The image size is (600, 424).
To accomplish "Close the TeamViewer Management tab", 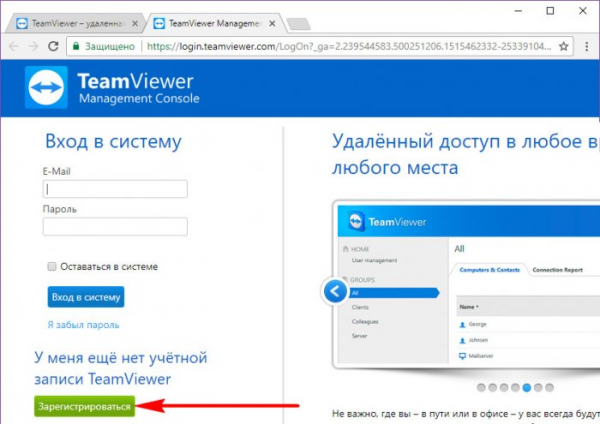I will pyautogui.click(x=272, y=24).
